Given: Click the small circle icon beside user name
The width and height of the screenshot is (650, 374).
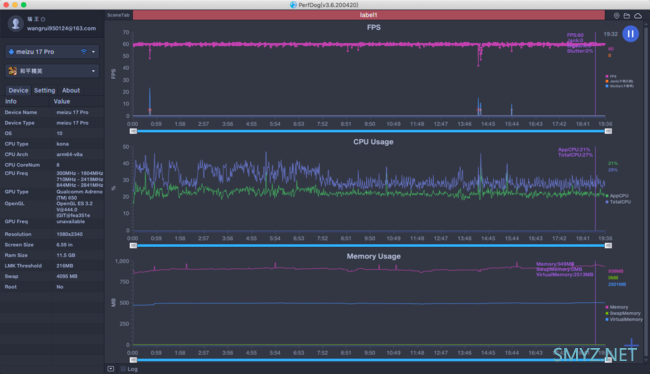Looking at the screenshot, I should [43, 19].
